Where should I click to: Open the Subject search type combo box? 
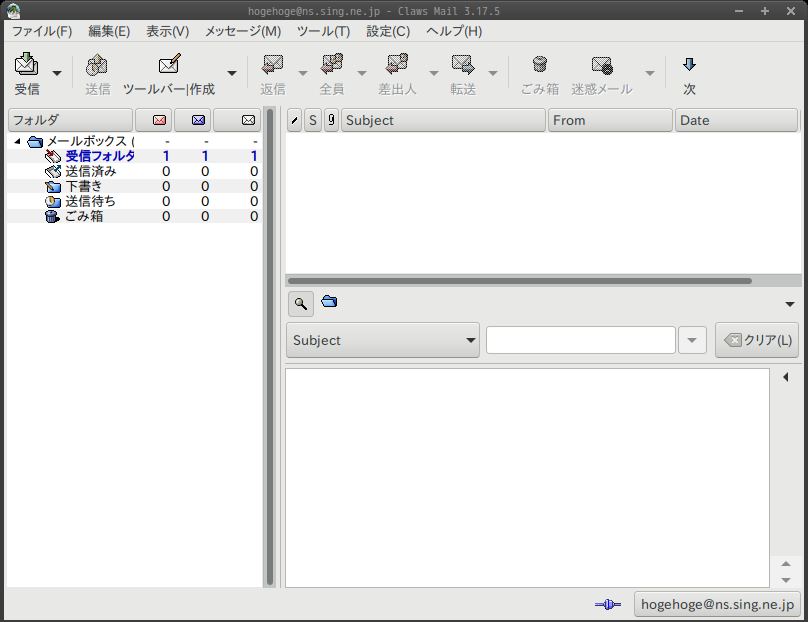pos(383,340)
